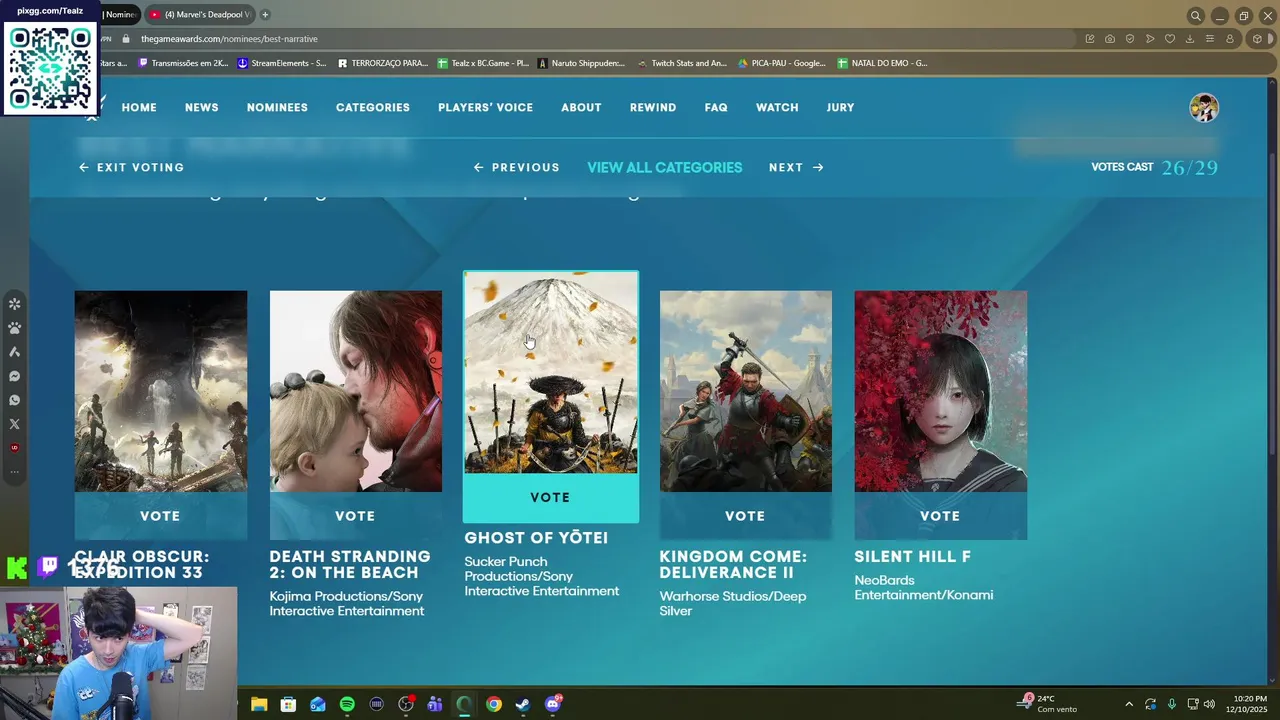Screen dimensions: 1280x720
Task: Click the browser profile account icon
Action: click(x=1230, y=39)
